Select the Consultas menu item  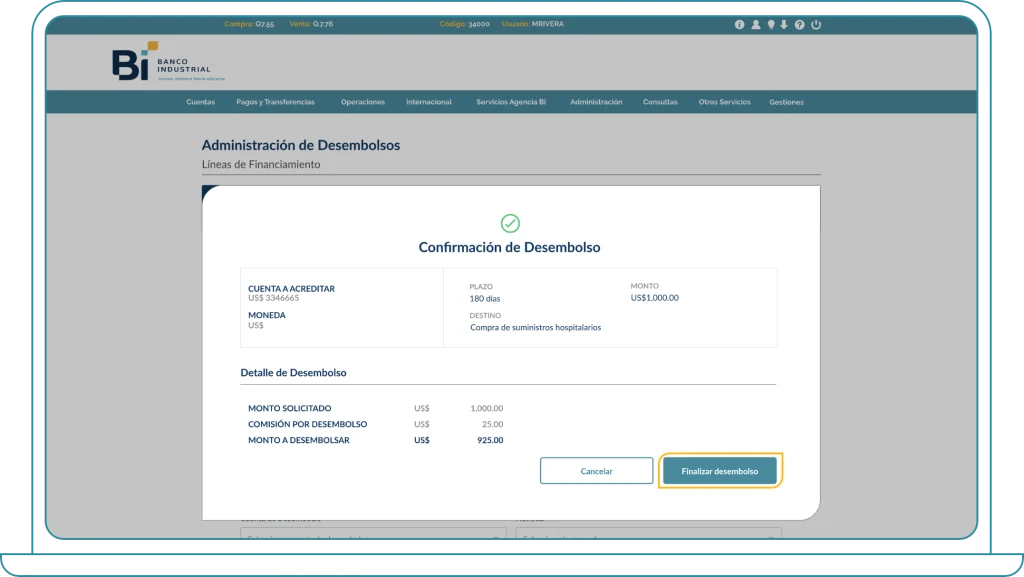point(660,102)
